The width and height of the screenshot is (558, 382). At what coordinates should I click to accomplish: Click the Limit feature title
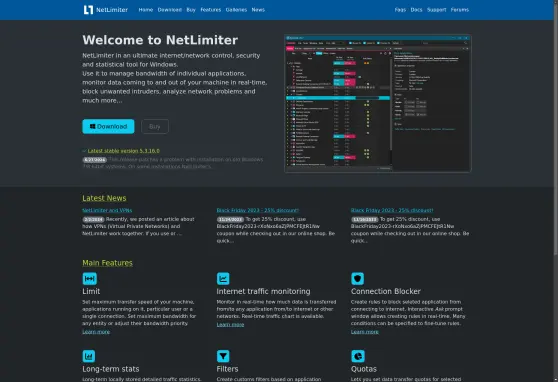pos(91,291)
